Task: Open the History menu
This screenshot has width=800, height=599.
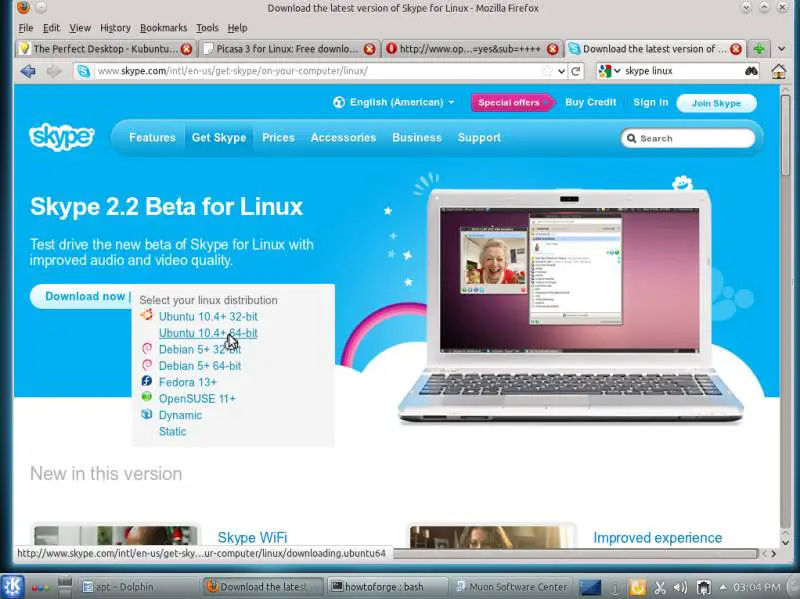Action: point(115,28)
